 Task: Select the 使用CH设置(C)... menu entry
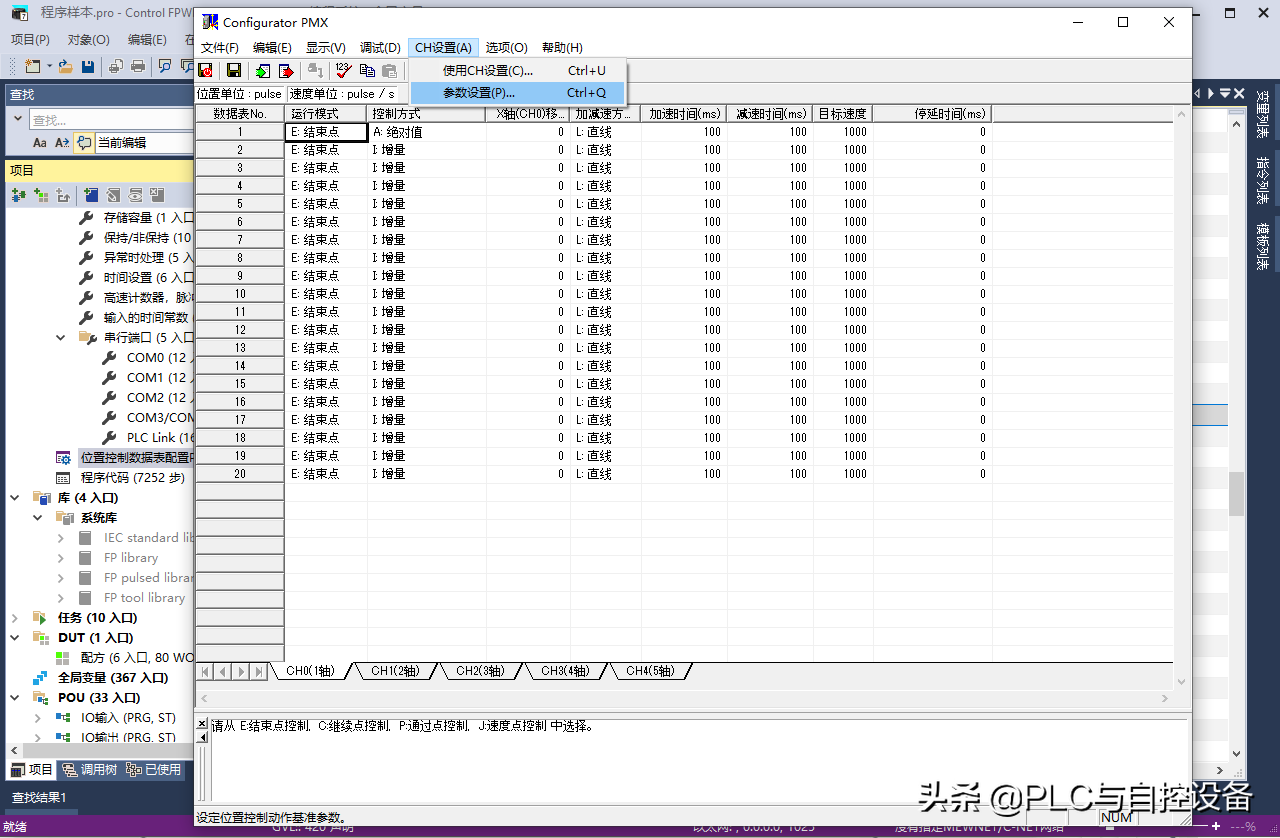[x=488, y=71]
